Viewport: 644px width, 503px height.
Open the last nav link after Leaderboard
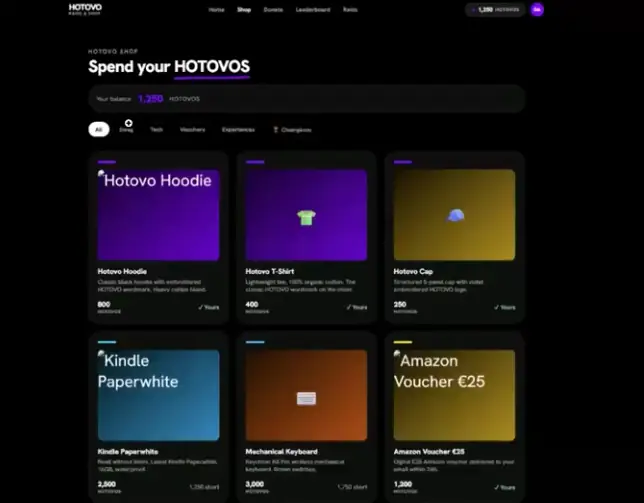(350, 10)
